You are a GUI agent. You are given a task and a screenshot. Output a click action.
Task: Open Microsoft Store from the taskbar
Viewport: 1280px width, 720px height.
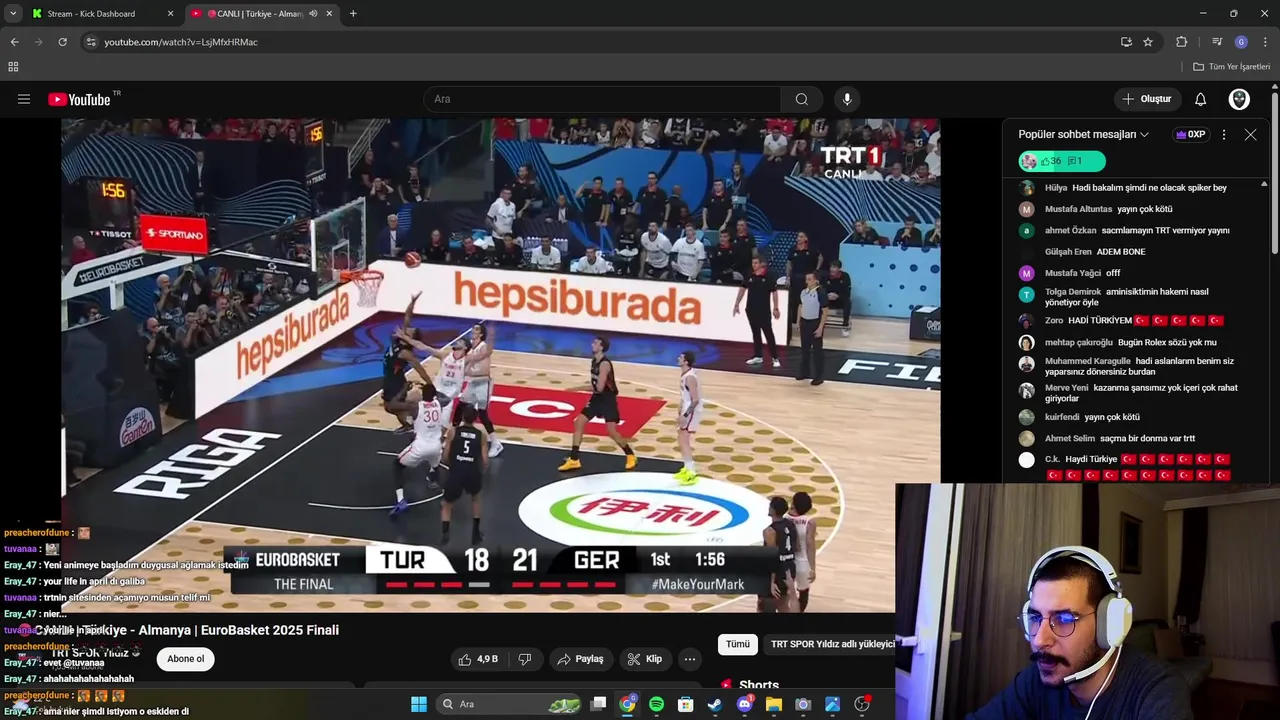tap(686, 704)
